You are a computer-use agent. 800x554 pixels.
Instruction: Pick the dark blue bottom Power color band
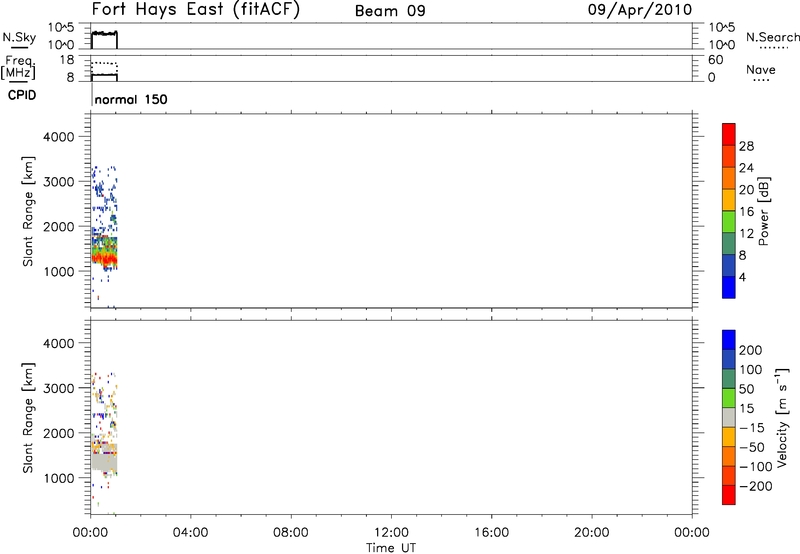click(729, 287)
